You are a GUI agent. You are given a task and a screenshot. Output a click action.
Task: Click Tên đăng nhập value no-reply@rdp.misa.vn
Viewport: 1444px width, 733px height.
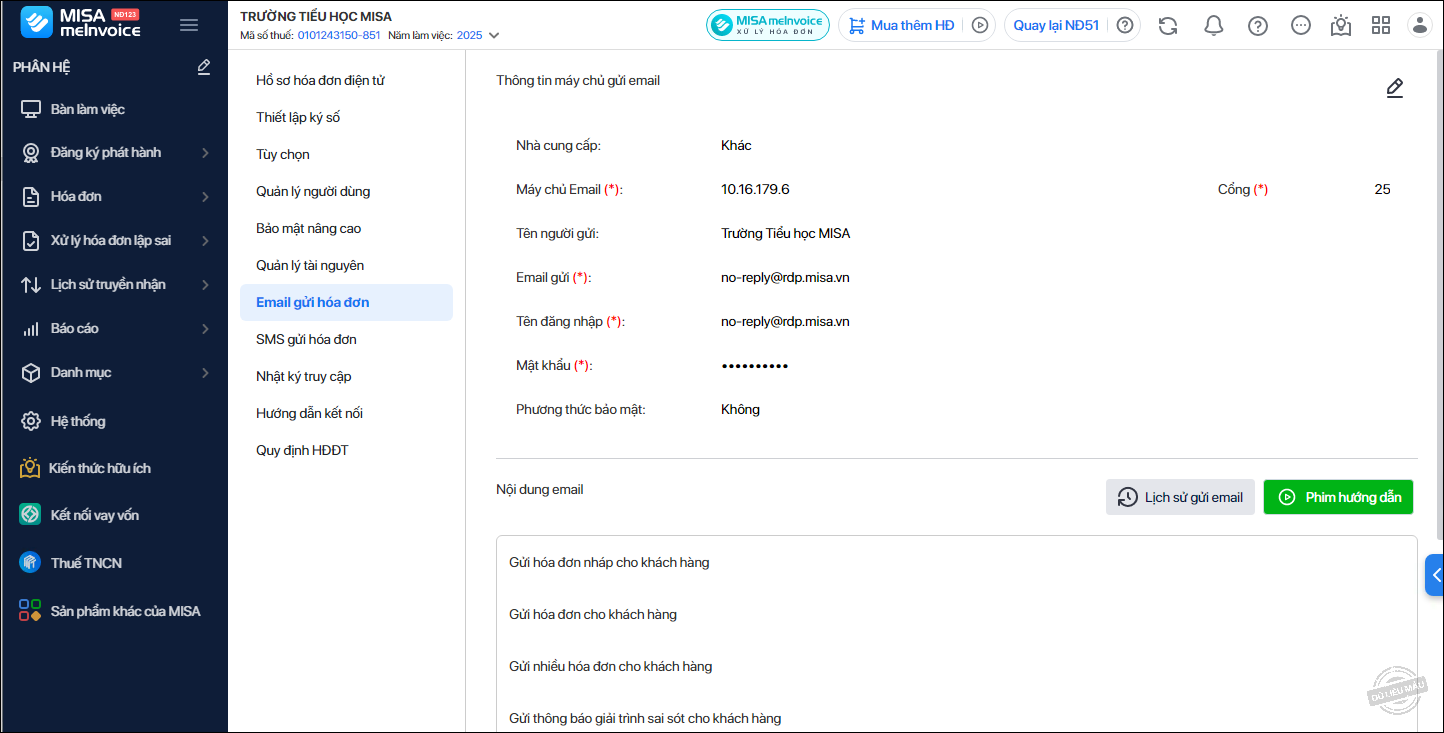tap(785, 321)
